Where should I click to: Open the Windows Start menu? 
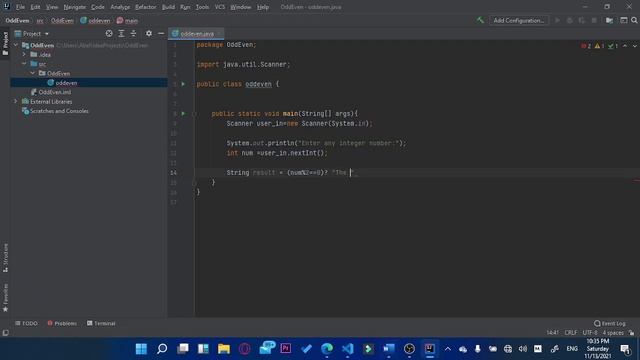141,349
